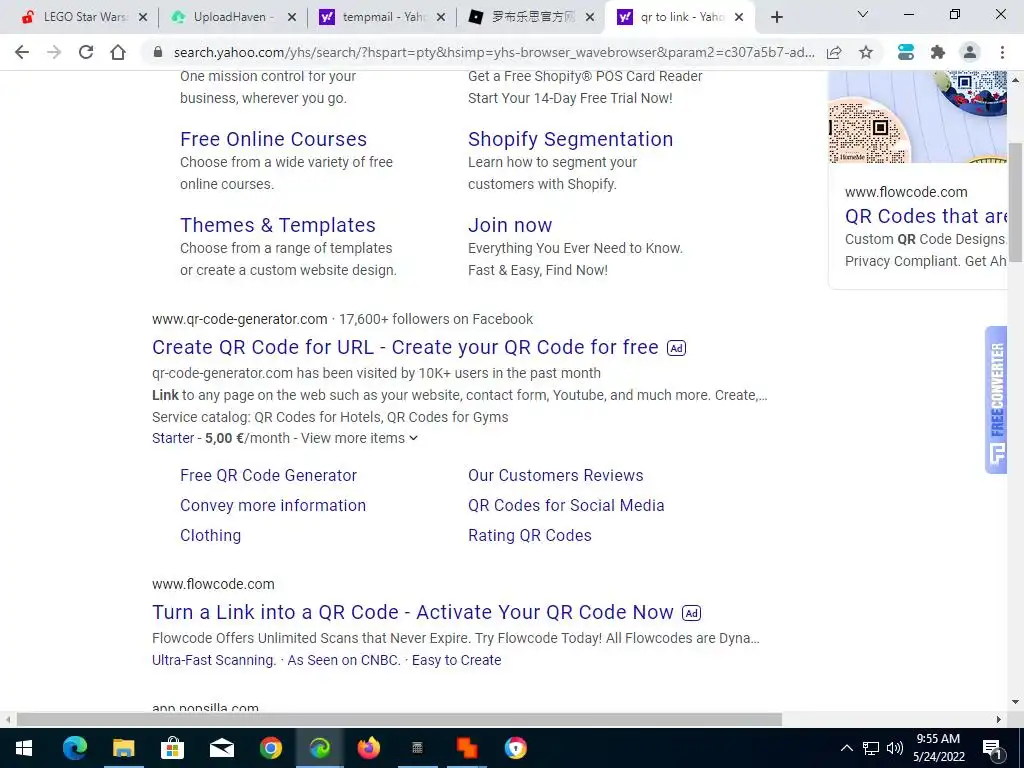The image size is (1024, 768).
Task: Open the Shopify Segmentation link
Action: pyautogui.click(x=570, y=139)
